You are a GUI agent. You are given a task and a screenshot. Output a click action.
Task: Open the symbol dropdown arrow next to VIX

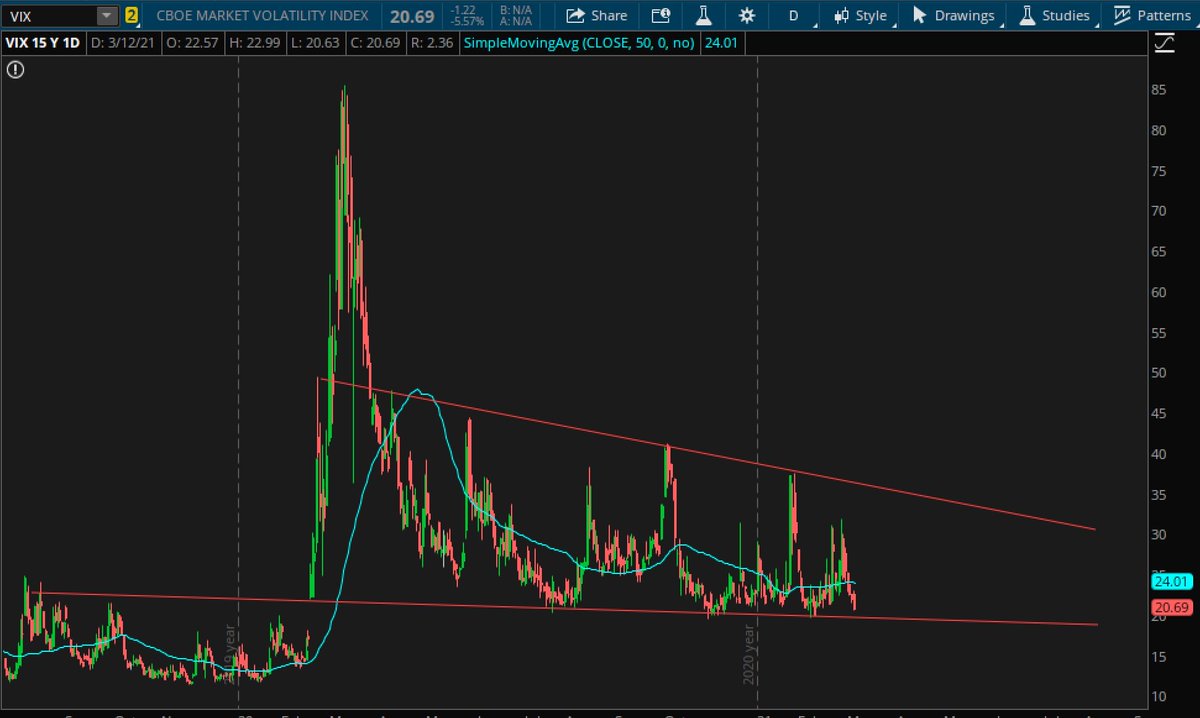[x=107, y=16]
